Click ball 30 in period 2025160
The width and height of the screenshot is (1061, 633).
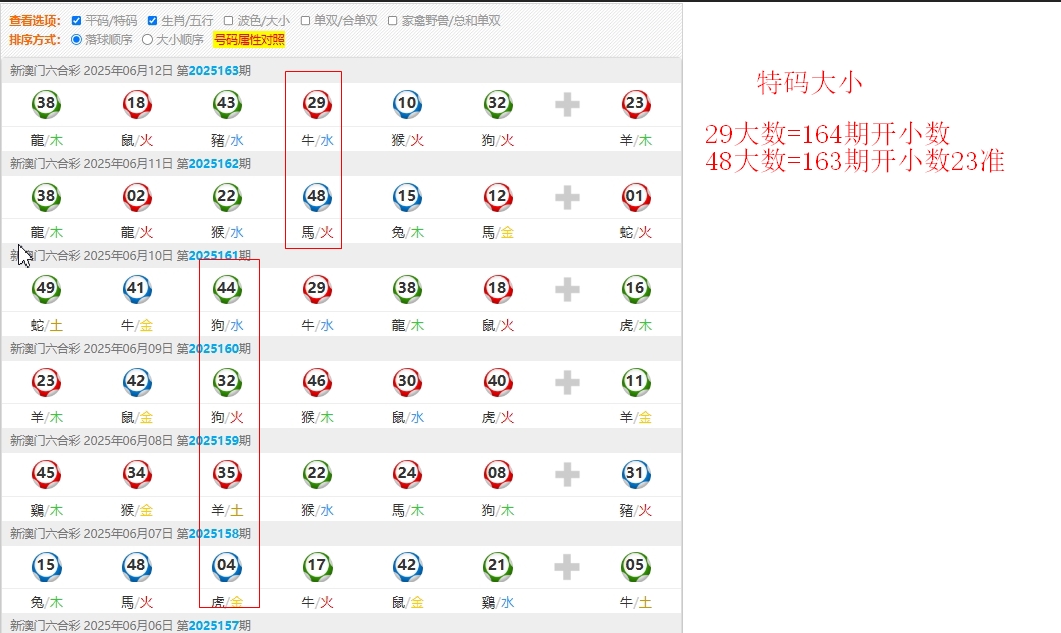(407, 382)
